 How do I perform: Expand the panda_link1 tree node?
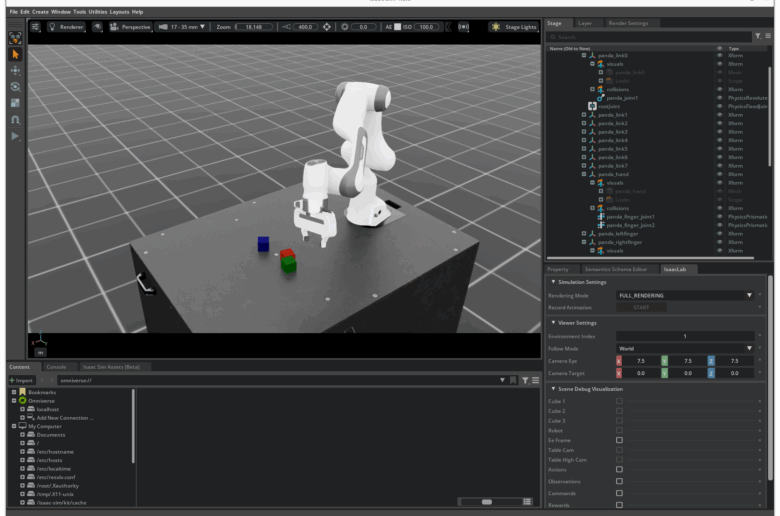click(x=584, y=115)
